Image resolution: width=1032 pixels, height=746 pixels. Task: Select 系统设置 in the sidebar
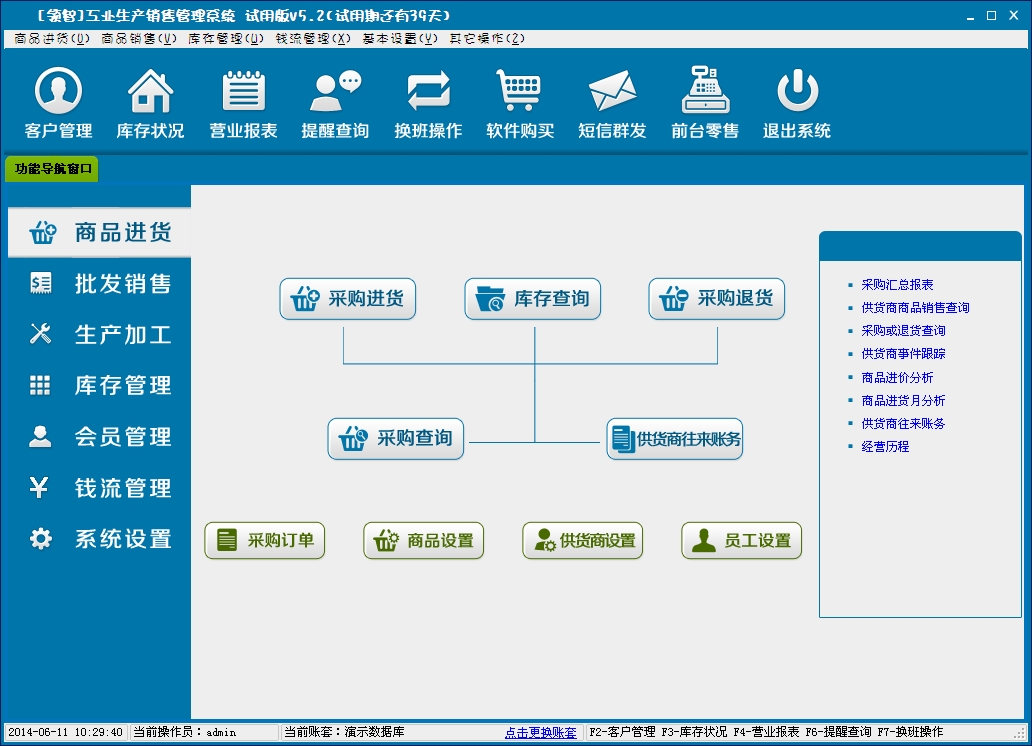pos(98,539)
